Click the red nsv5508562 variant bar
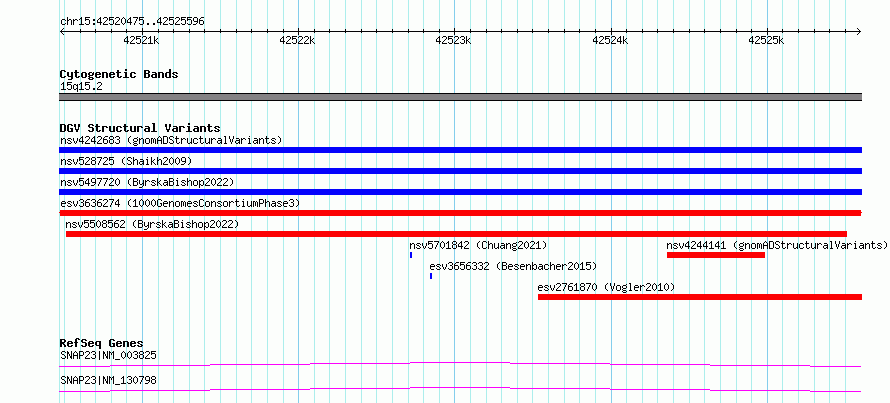The image size is (890, 403). tap(456, 234)
